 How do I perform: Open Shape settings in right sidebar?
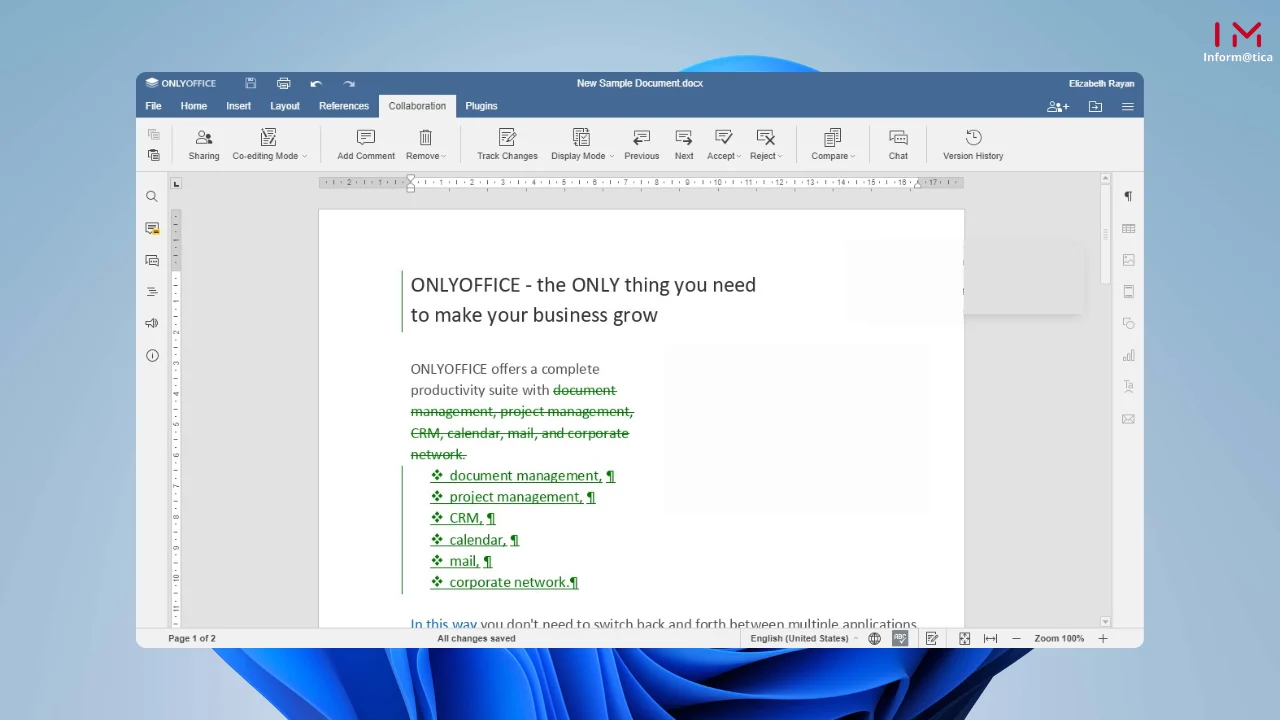(1128, 323)
